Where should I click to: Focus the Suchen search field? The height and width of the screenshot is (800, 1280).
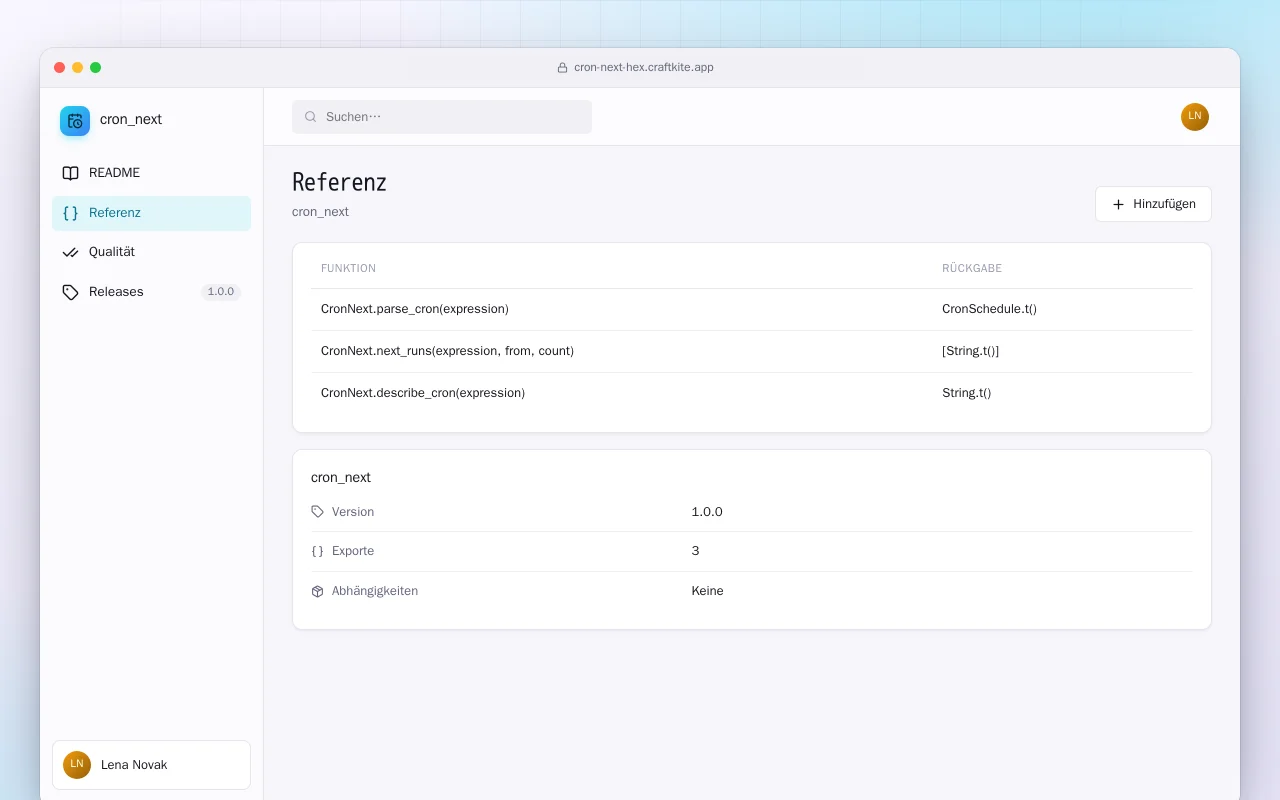point(442,117)
